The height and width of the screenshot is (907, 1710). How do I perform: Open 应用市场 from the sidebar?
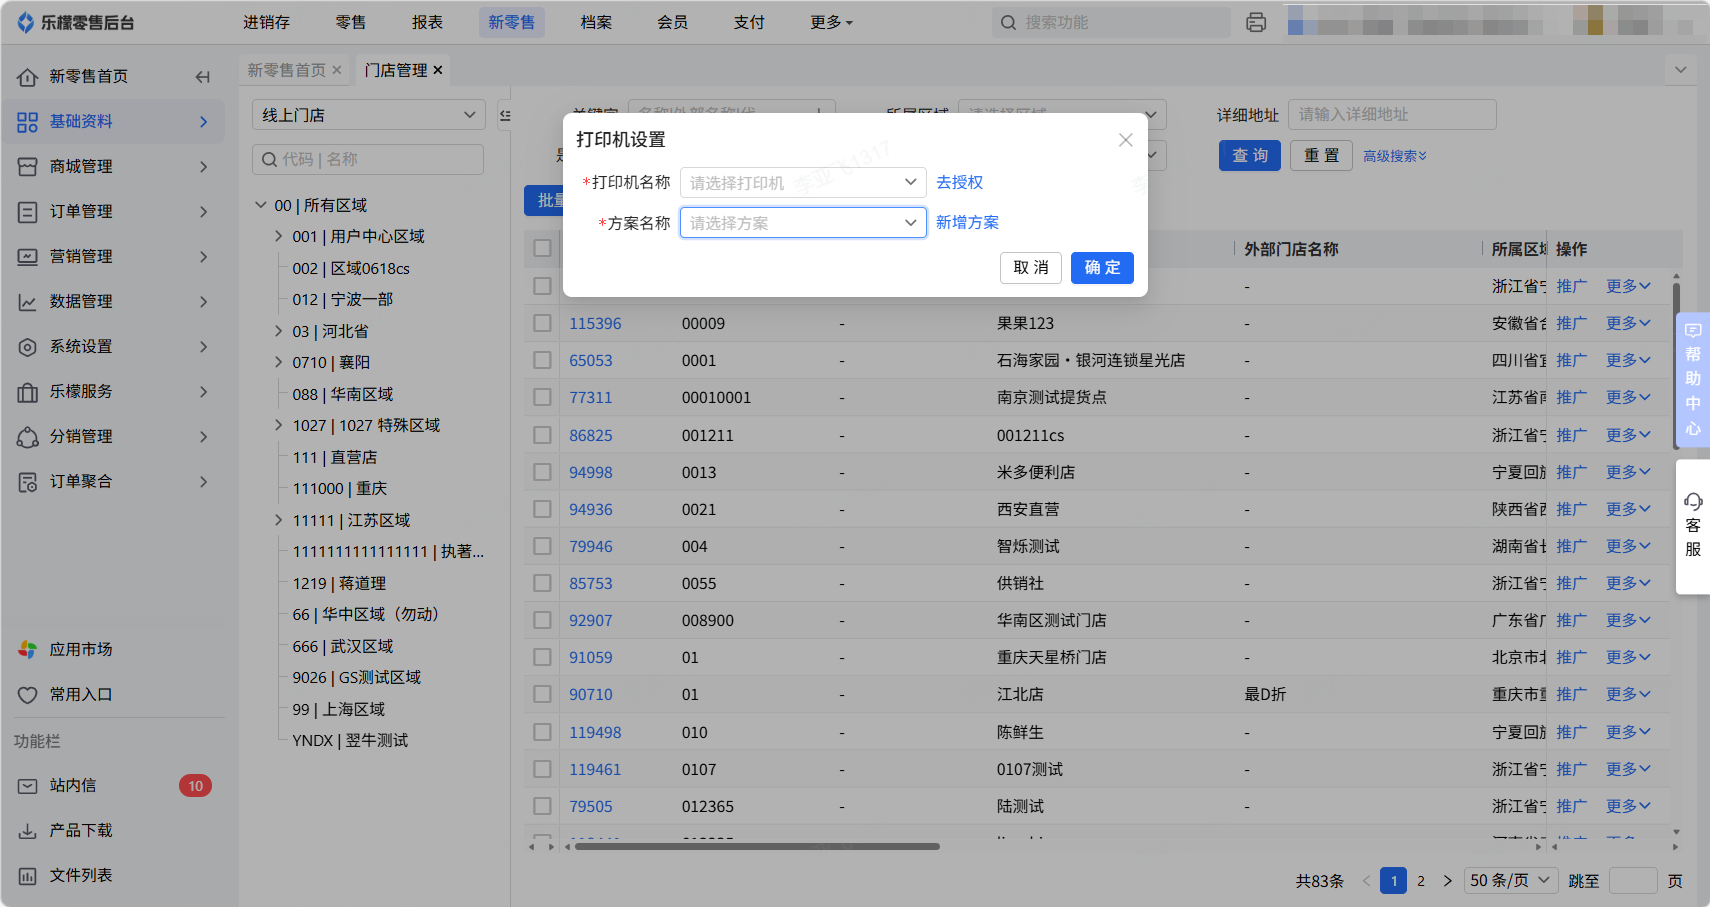pos(80,650)
